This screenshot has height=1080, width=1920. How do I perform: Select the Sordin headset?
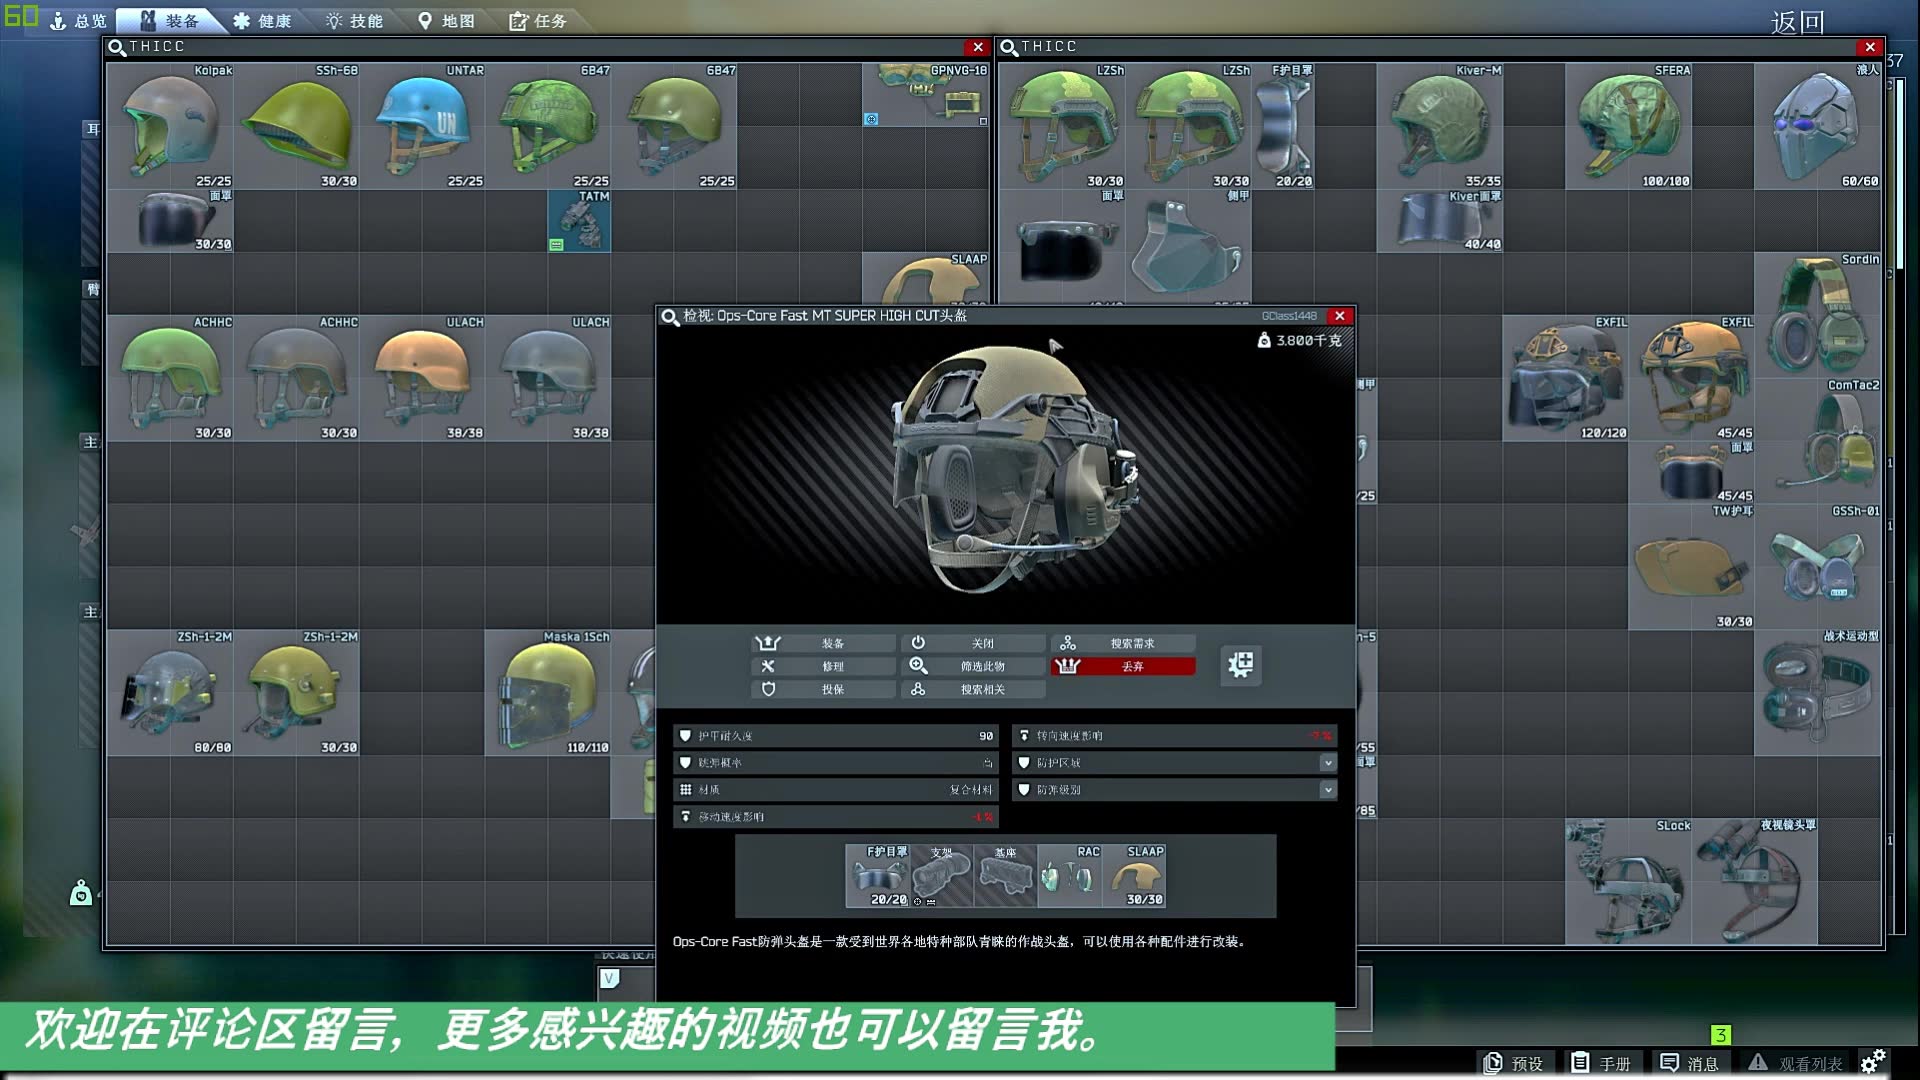pyautogui.click(x=1818, y=315)
